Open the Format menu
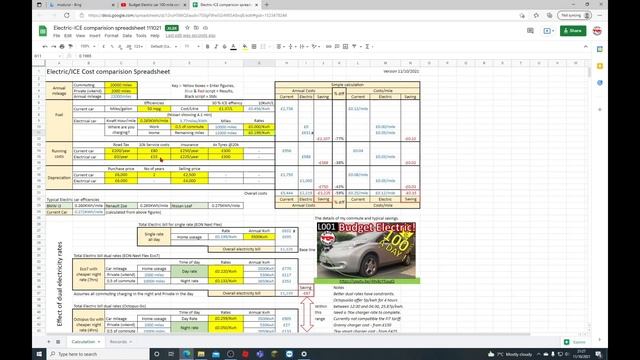 (x=111, y=36)
